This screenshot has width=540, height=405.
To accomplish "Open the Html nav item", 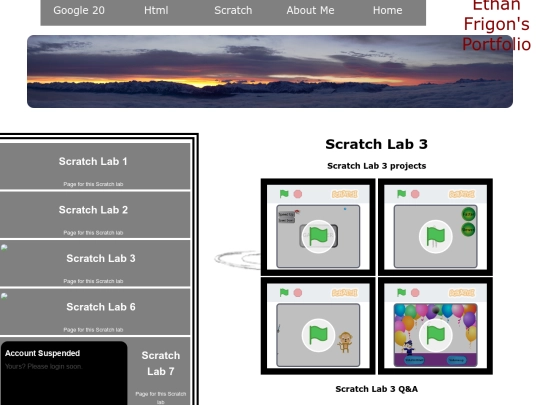I will click(156, 10).
